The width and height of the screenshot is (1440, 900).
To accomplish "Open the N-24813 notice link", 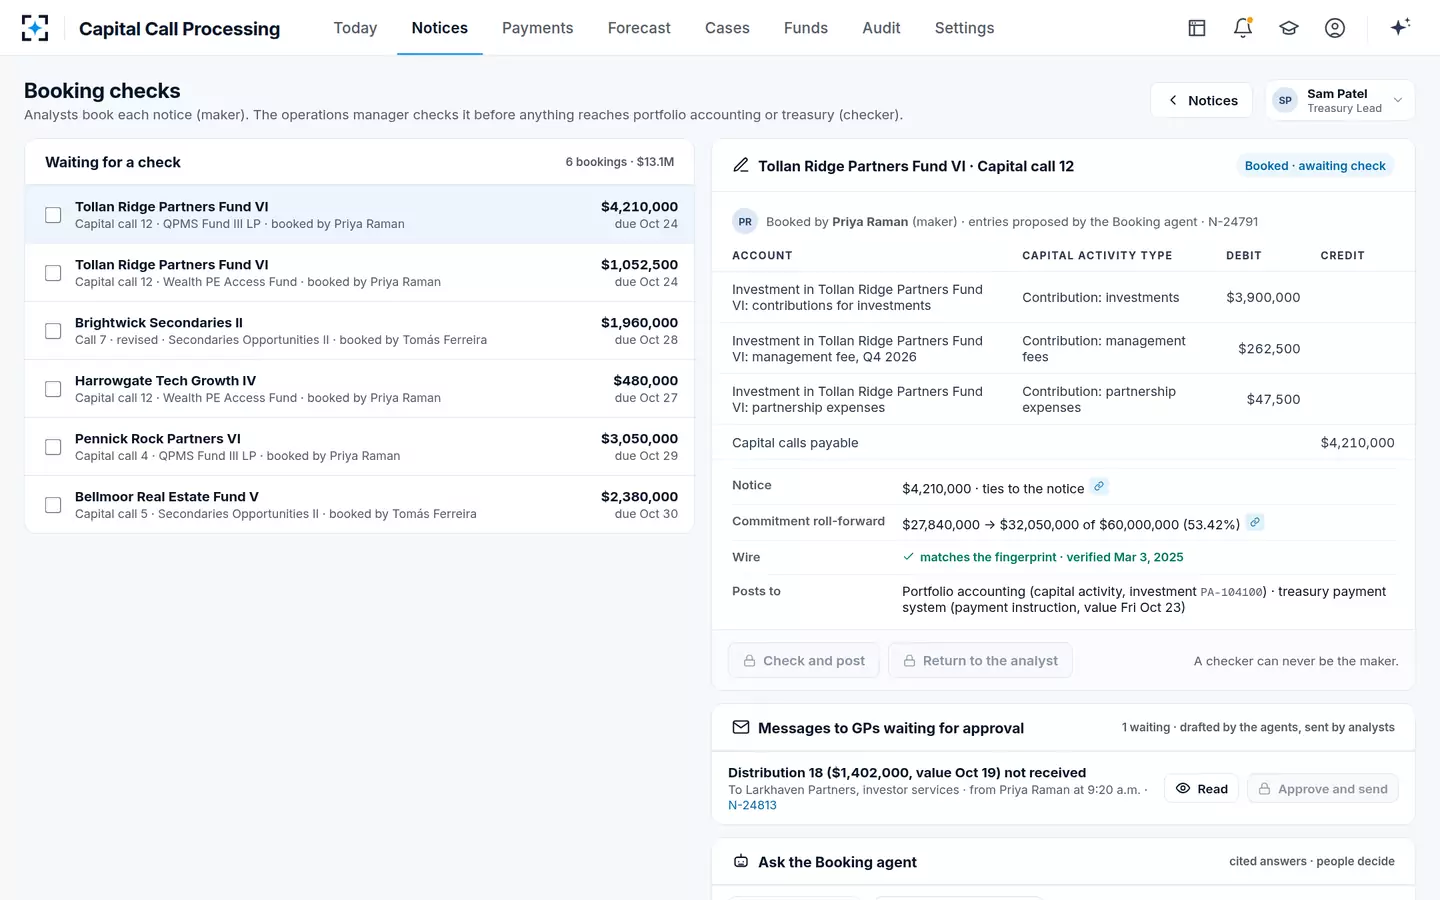I will coord(752,805).
